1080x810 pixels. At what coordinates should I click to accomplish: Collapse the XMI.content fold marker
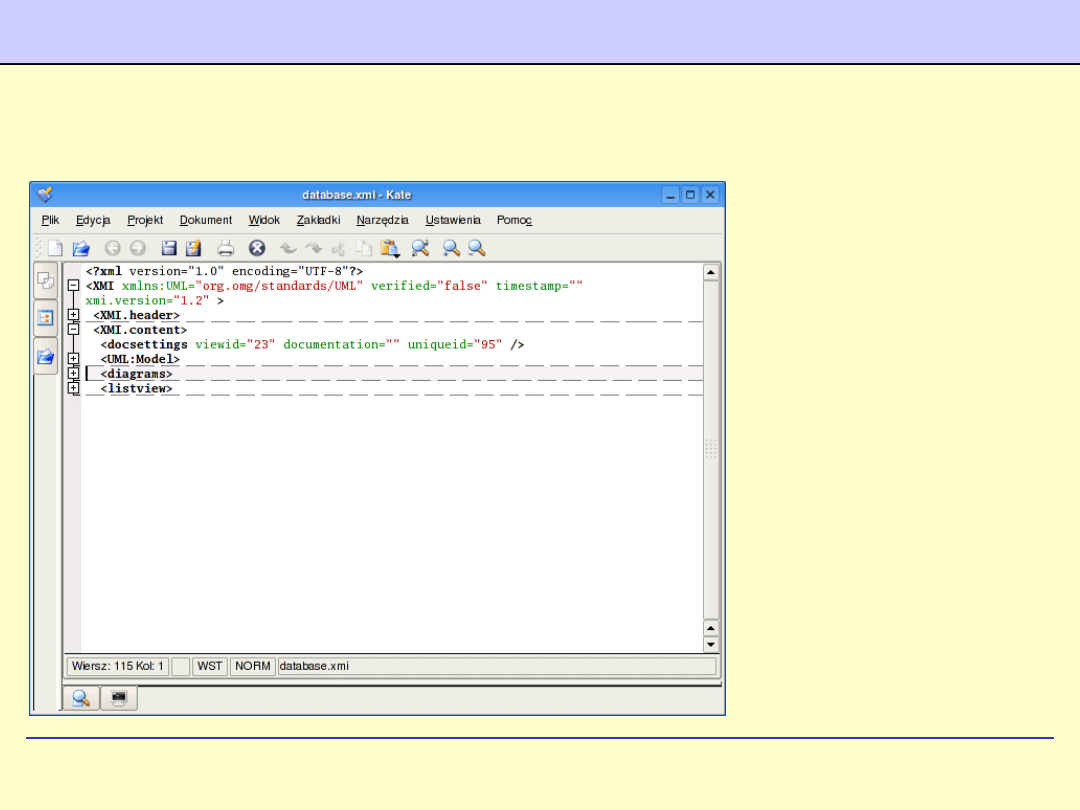pyautogui.click(x=73, y=329)
